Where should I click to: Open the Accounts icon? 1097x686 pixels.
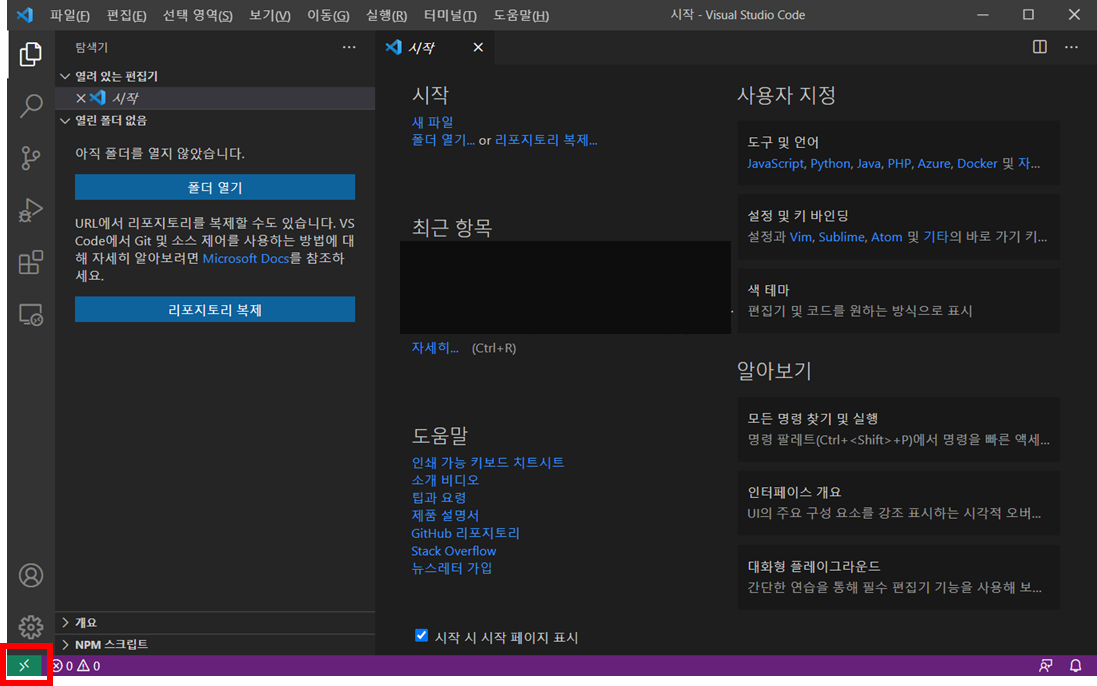(x=30, y=576)
